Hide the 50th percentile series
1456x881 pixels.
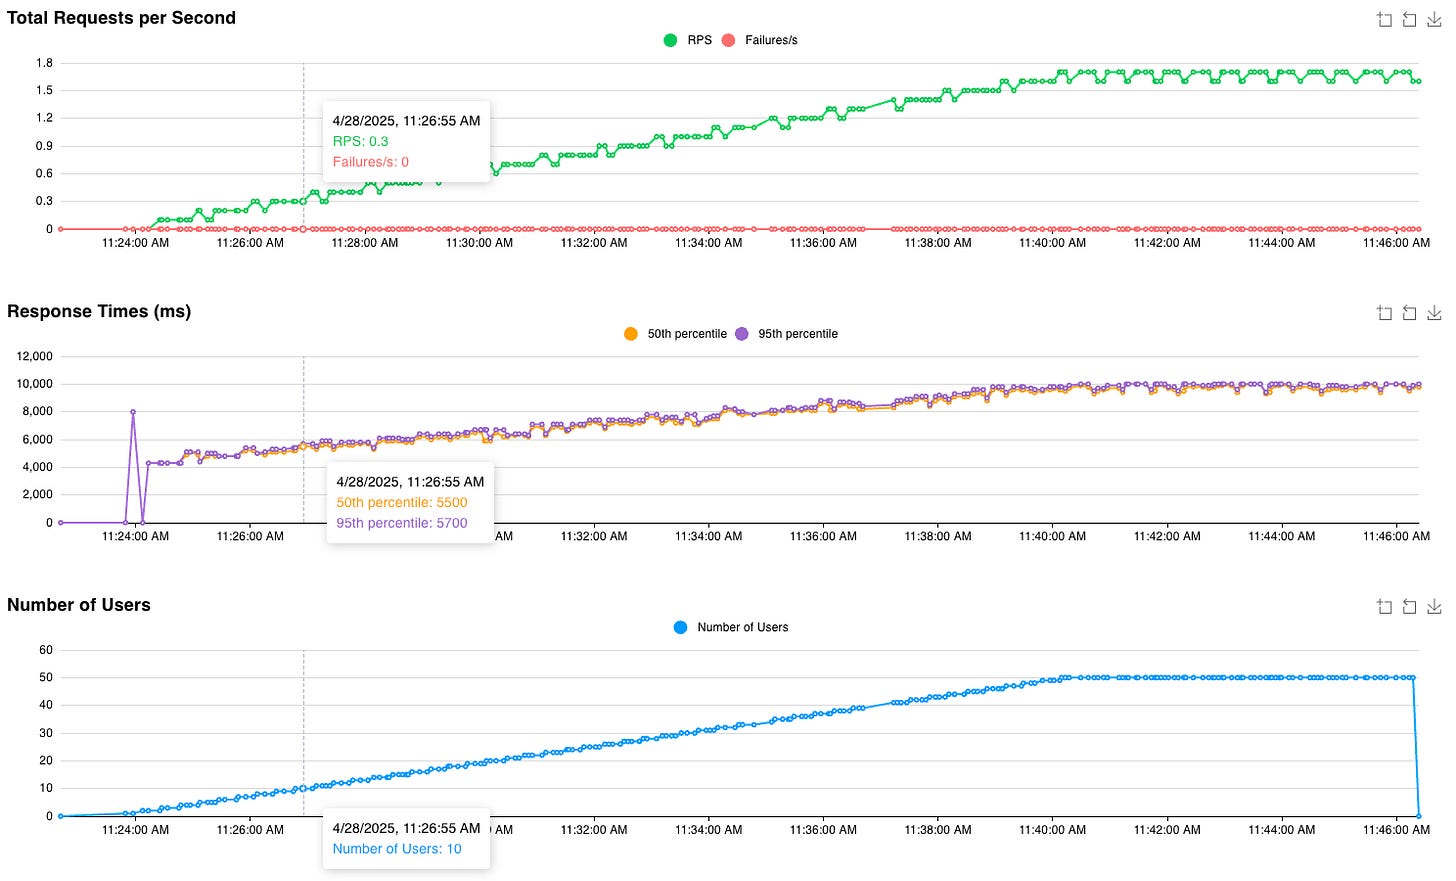(x=675, y=334)
